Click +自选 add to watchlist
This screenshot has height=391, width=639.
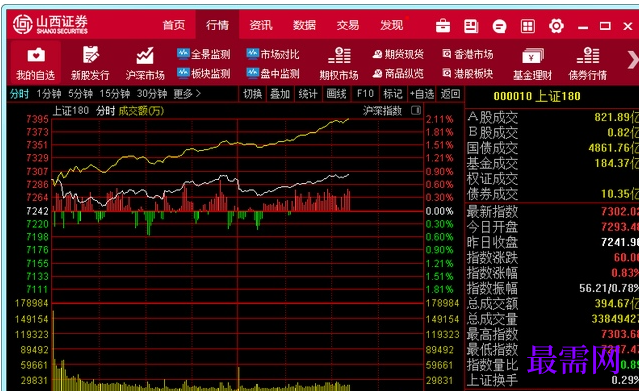(422, 94)
